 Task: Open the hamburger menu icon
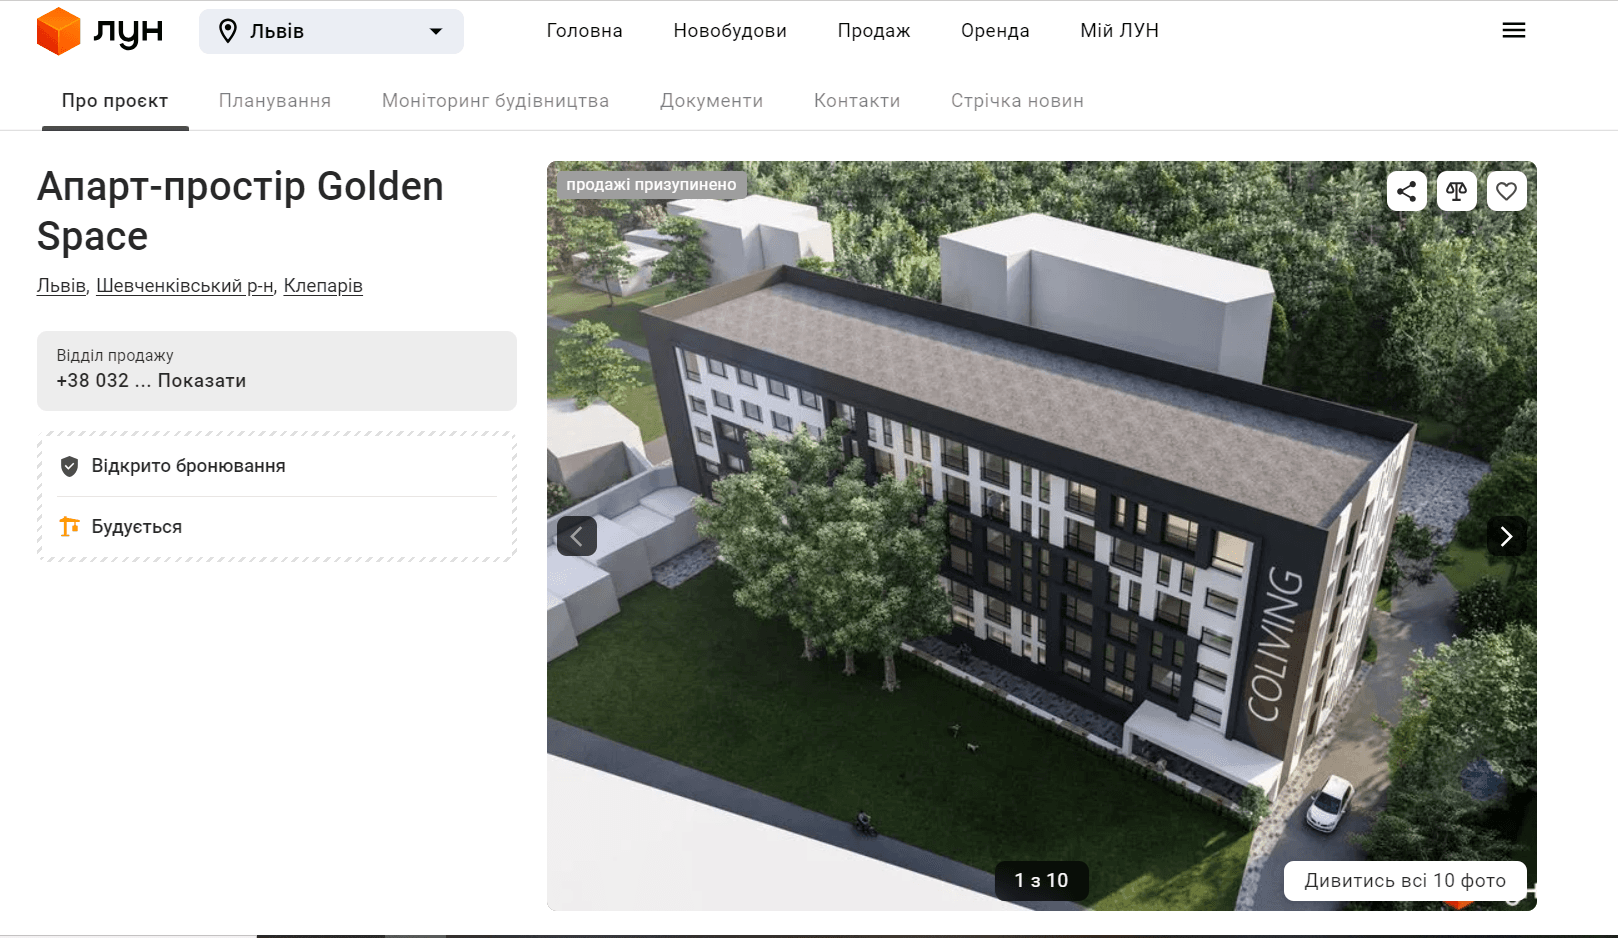[x=1513, y=31]
